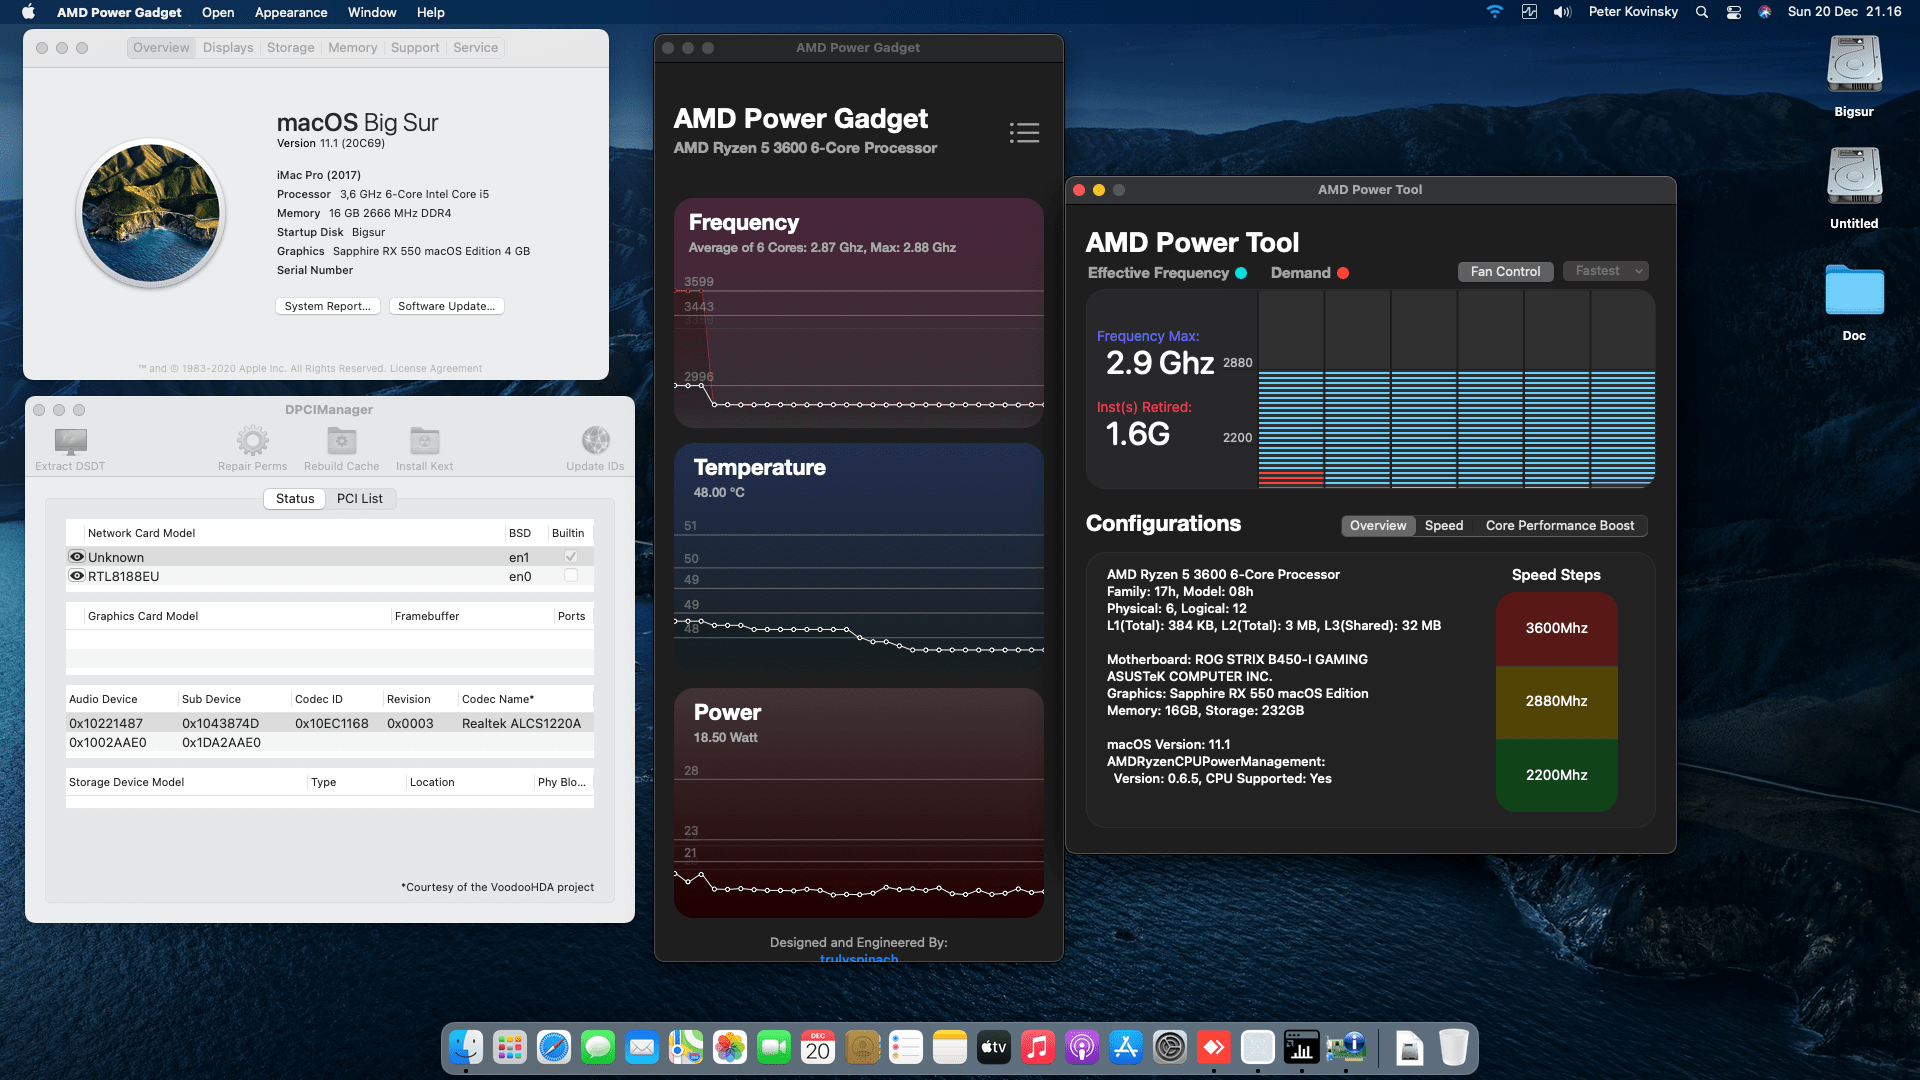The width and height of the screenshot is (1920, 1080).
Task: Open the Bigsur drive on the desktop
Action: coord(1854,65)
